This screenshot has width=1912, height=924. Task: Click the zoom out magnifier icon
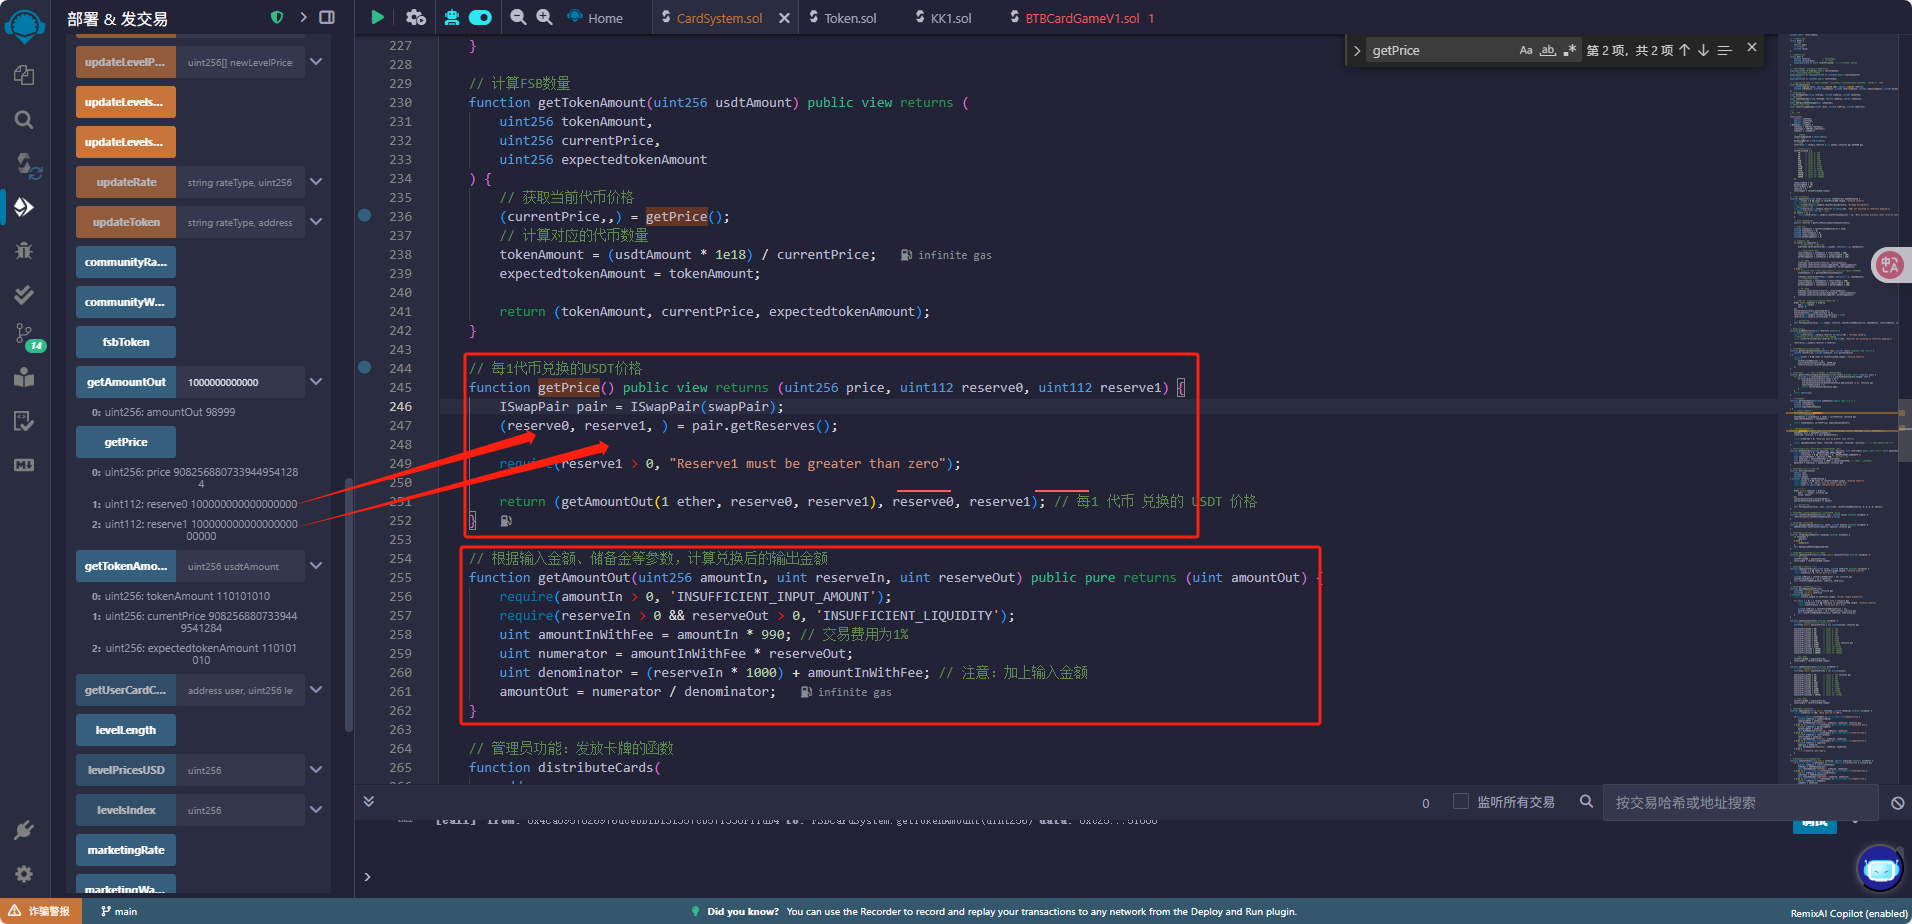518,17
